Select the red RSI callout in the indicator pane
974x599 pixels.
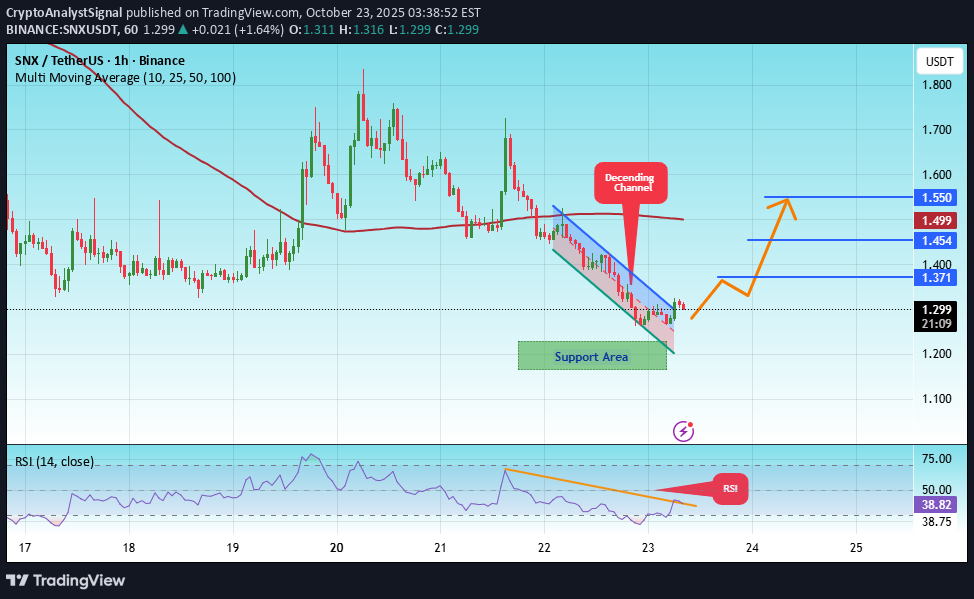(x=729, y=489)
